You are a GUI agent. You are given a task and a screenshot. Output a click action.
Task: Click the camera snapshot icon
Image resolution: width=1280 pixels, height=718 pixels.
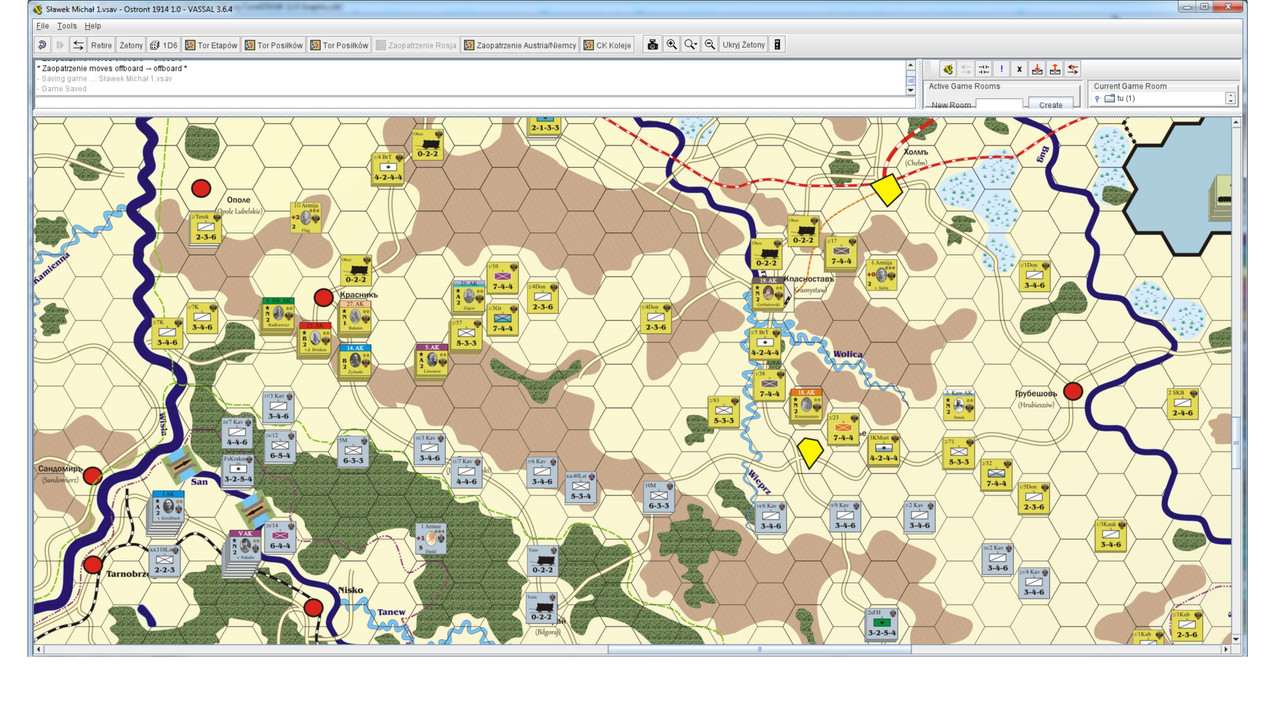pyautogui.click(x=653, y=45)
